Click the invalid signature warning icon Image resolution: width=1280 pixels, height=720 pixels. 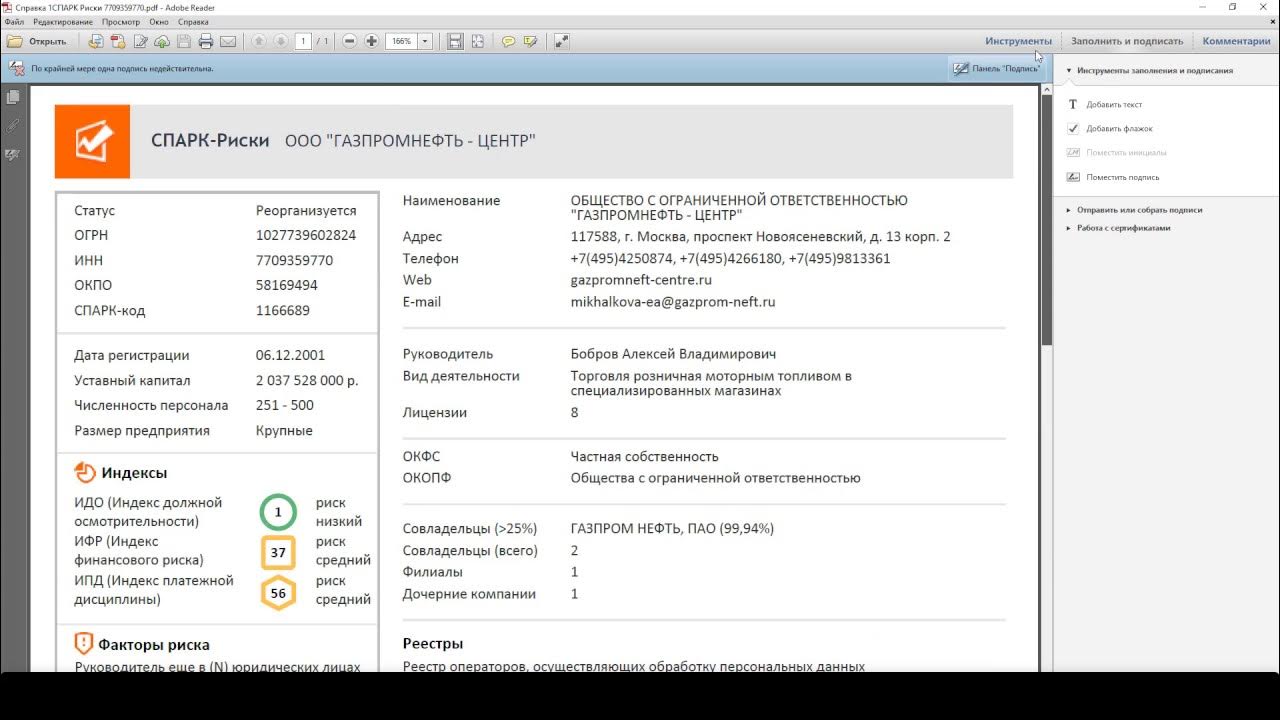[16, 68]
